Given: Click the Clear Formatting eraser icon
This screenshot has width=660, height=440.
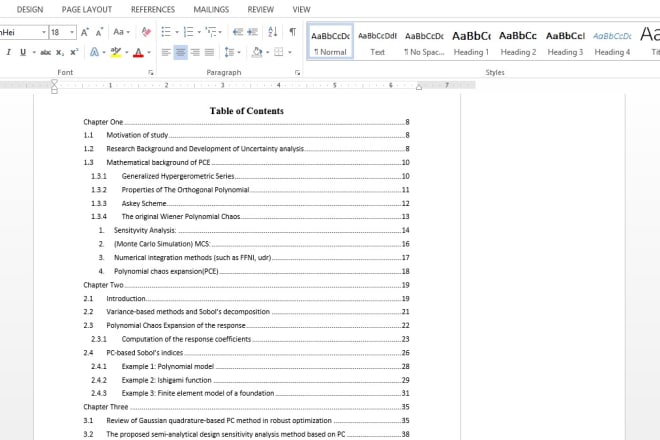Looking at the screenshot, I should [x=146, y=32].
